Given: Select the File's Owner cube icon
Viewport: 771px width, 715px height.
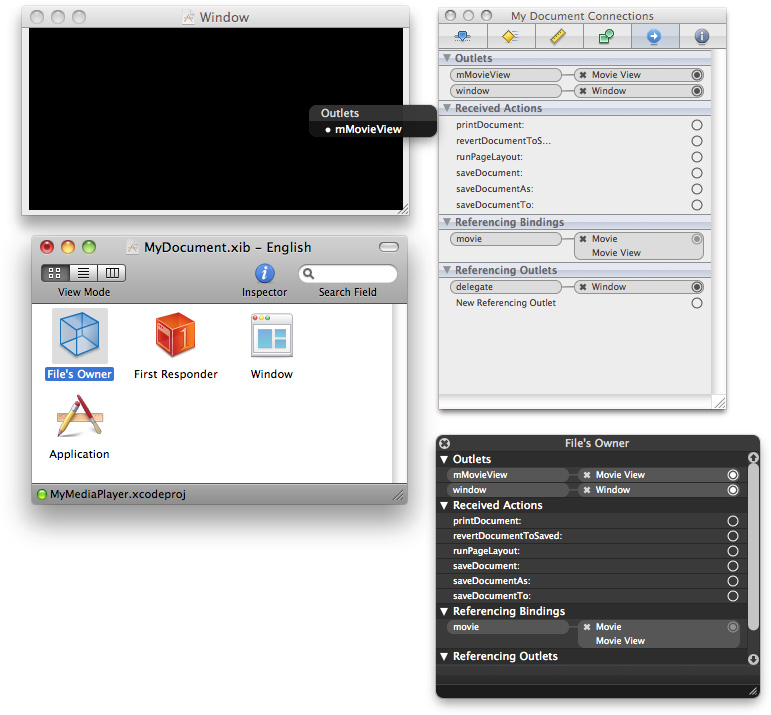Looking at the screenshot, I should [x=80, y=336].
